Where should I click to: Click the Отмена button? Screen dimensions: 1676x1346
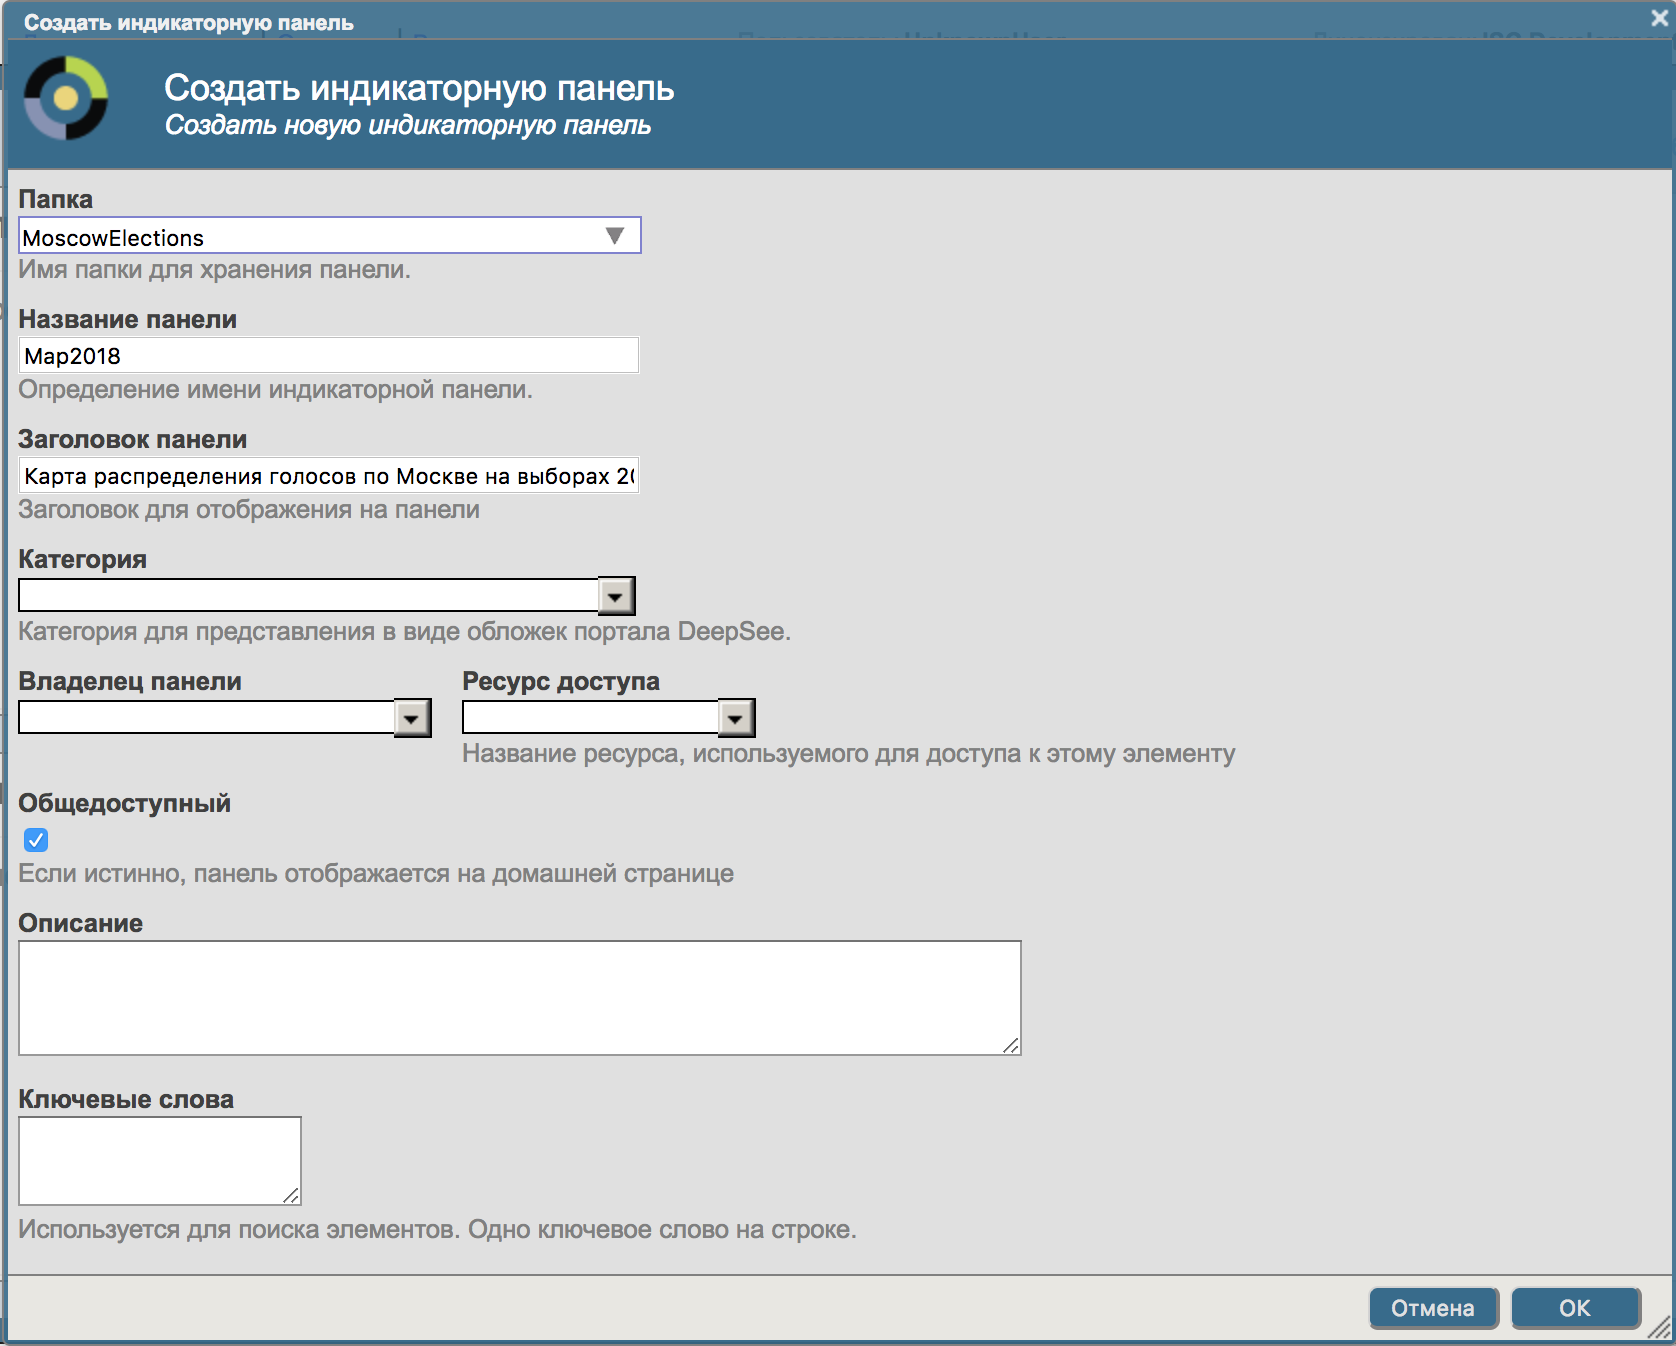pos(1433,1308)
